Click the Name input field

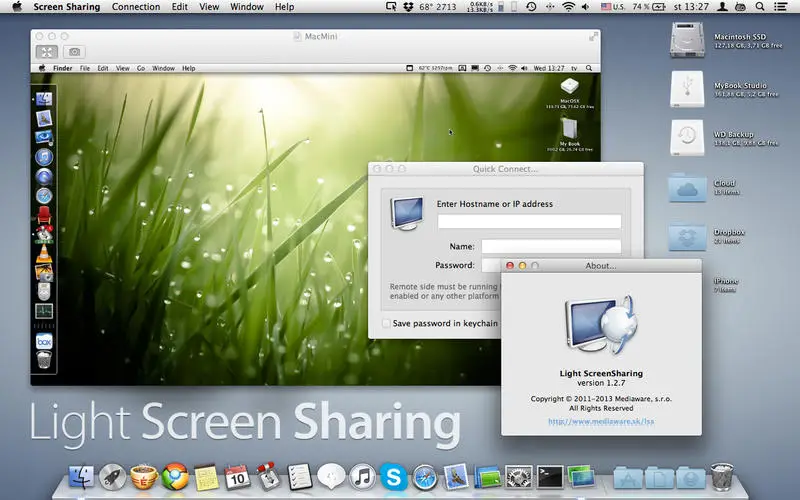tap(550, 246)
